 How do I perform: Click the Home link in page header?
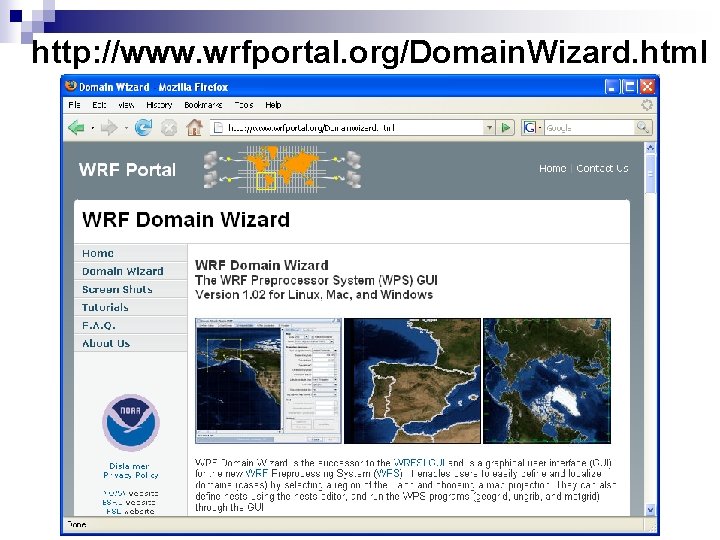(x=552, y=168)
